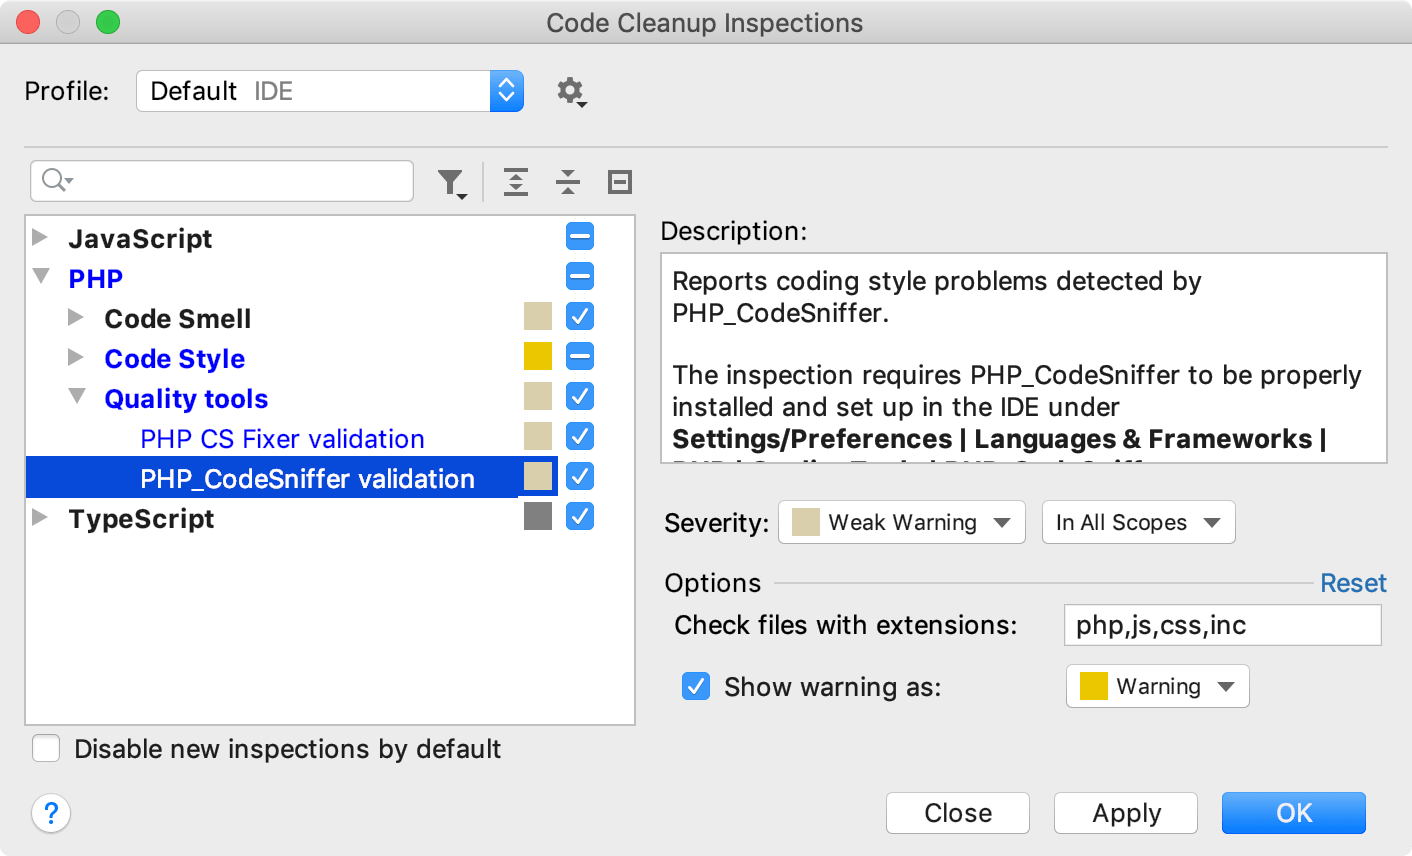This screenshot has height=856, width=1412.
Task: Click the Reset Inspections square icon
Action: (x=619, y=181)
